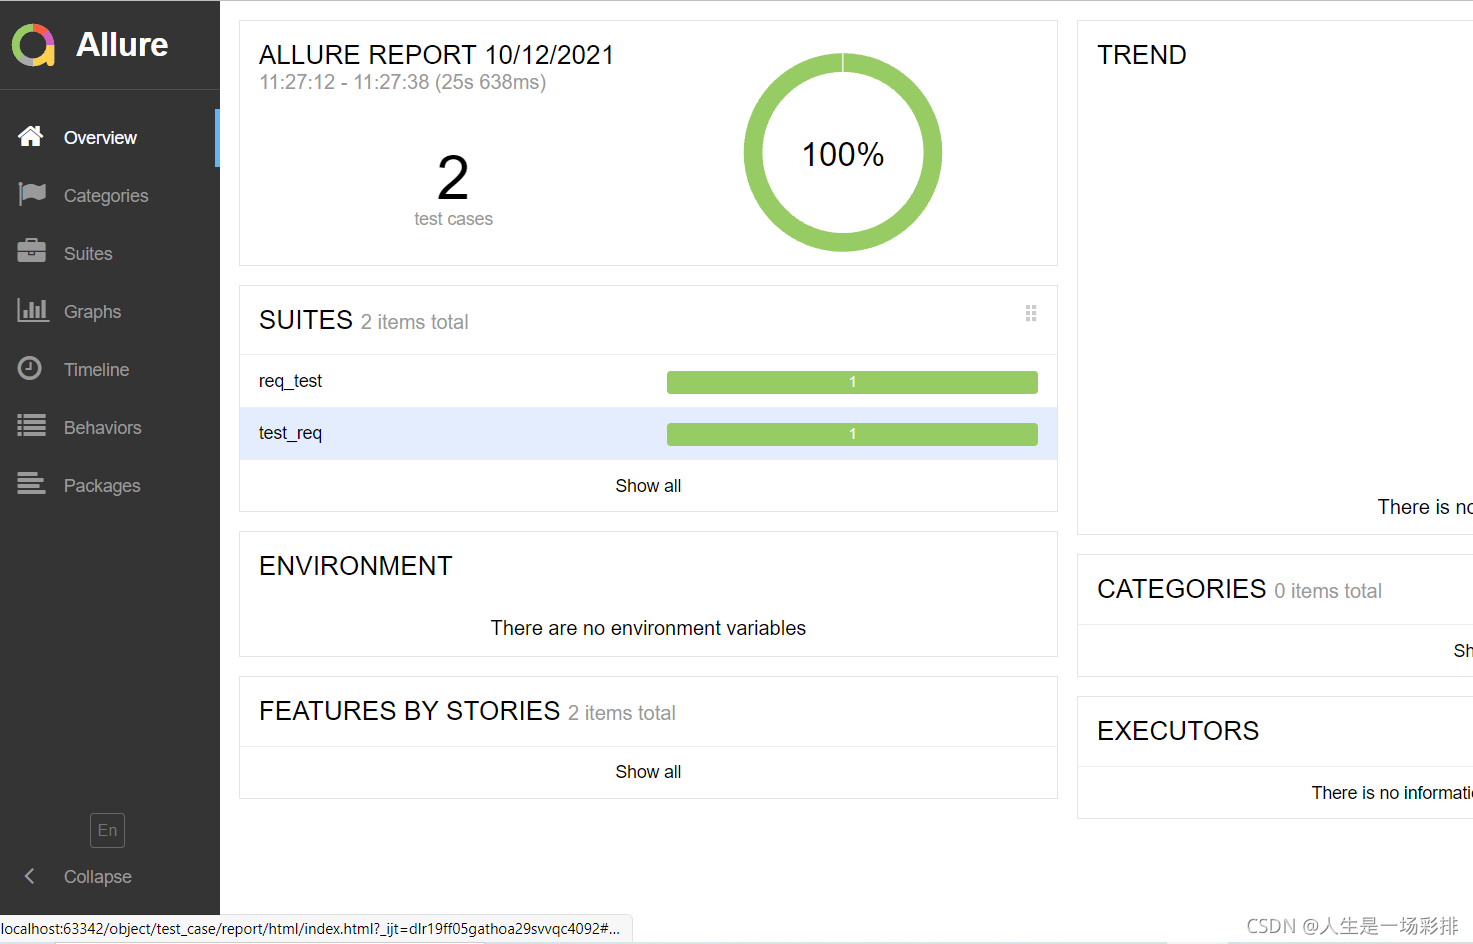The height and width of the screenshot is (944, 1473).
Task: Click the Suites widget drag handle
Action: pyautogui.click(x=1030, y=314)
